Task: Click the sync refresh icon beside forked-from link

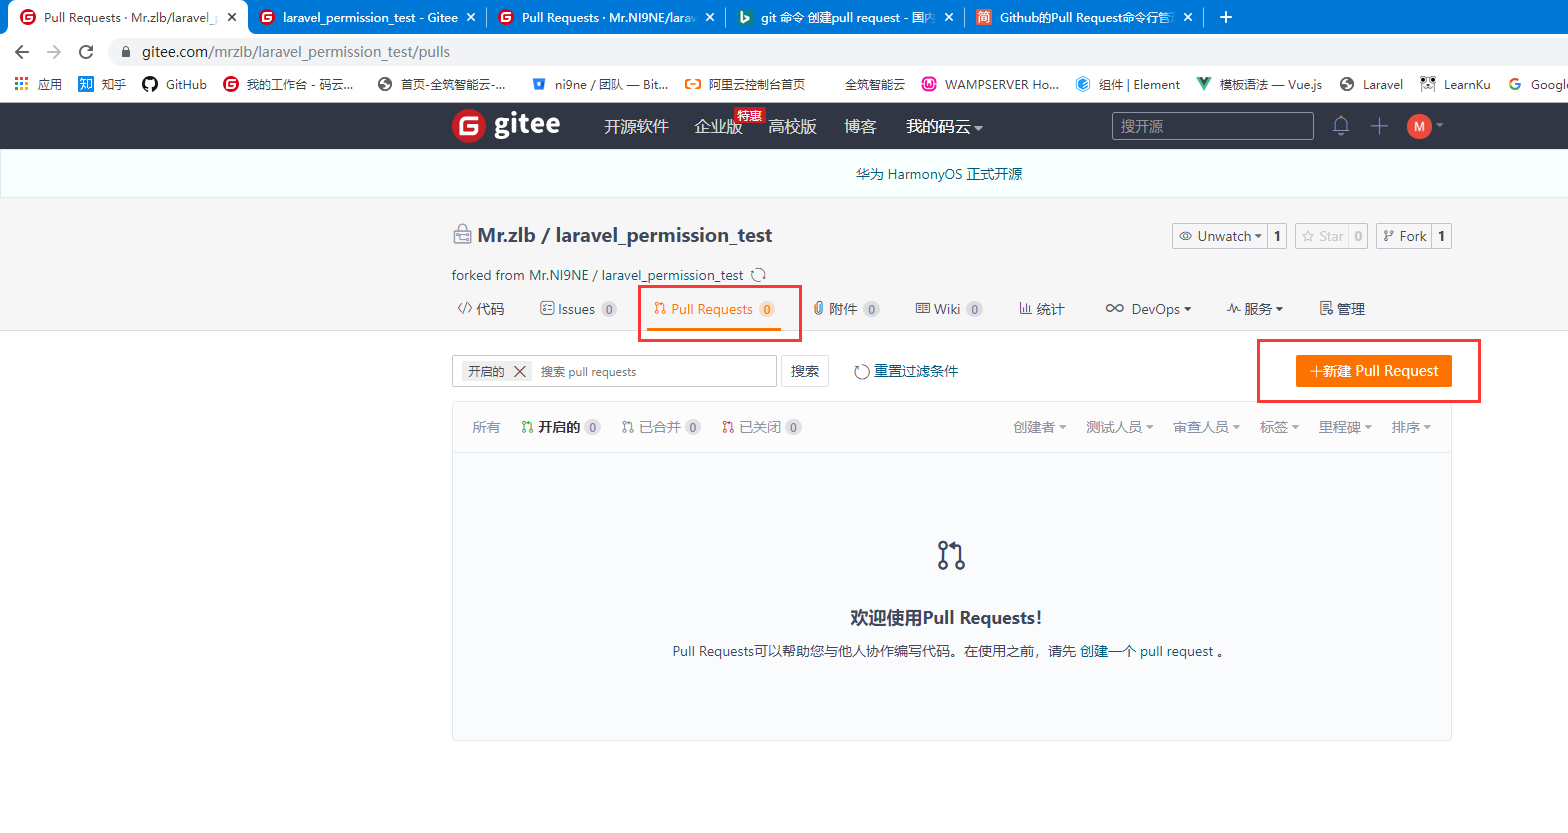Action: pyautogui.click(x=759, y=275)
